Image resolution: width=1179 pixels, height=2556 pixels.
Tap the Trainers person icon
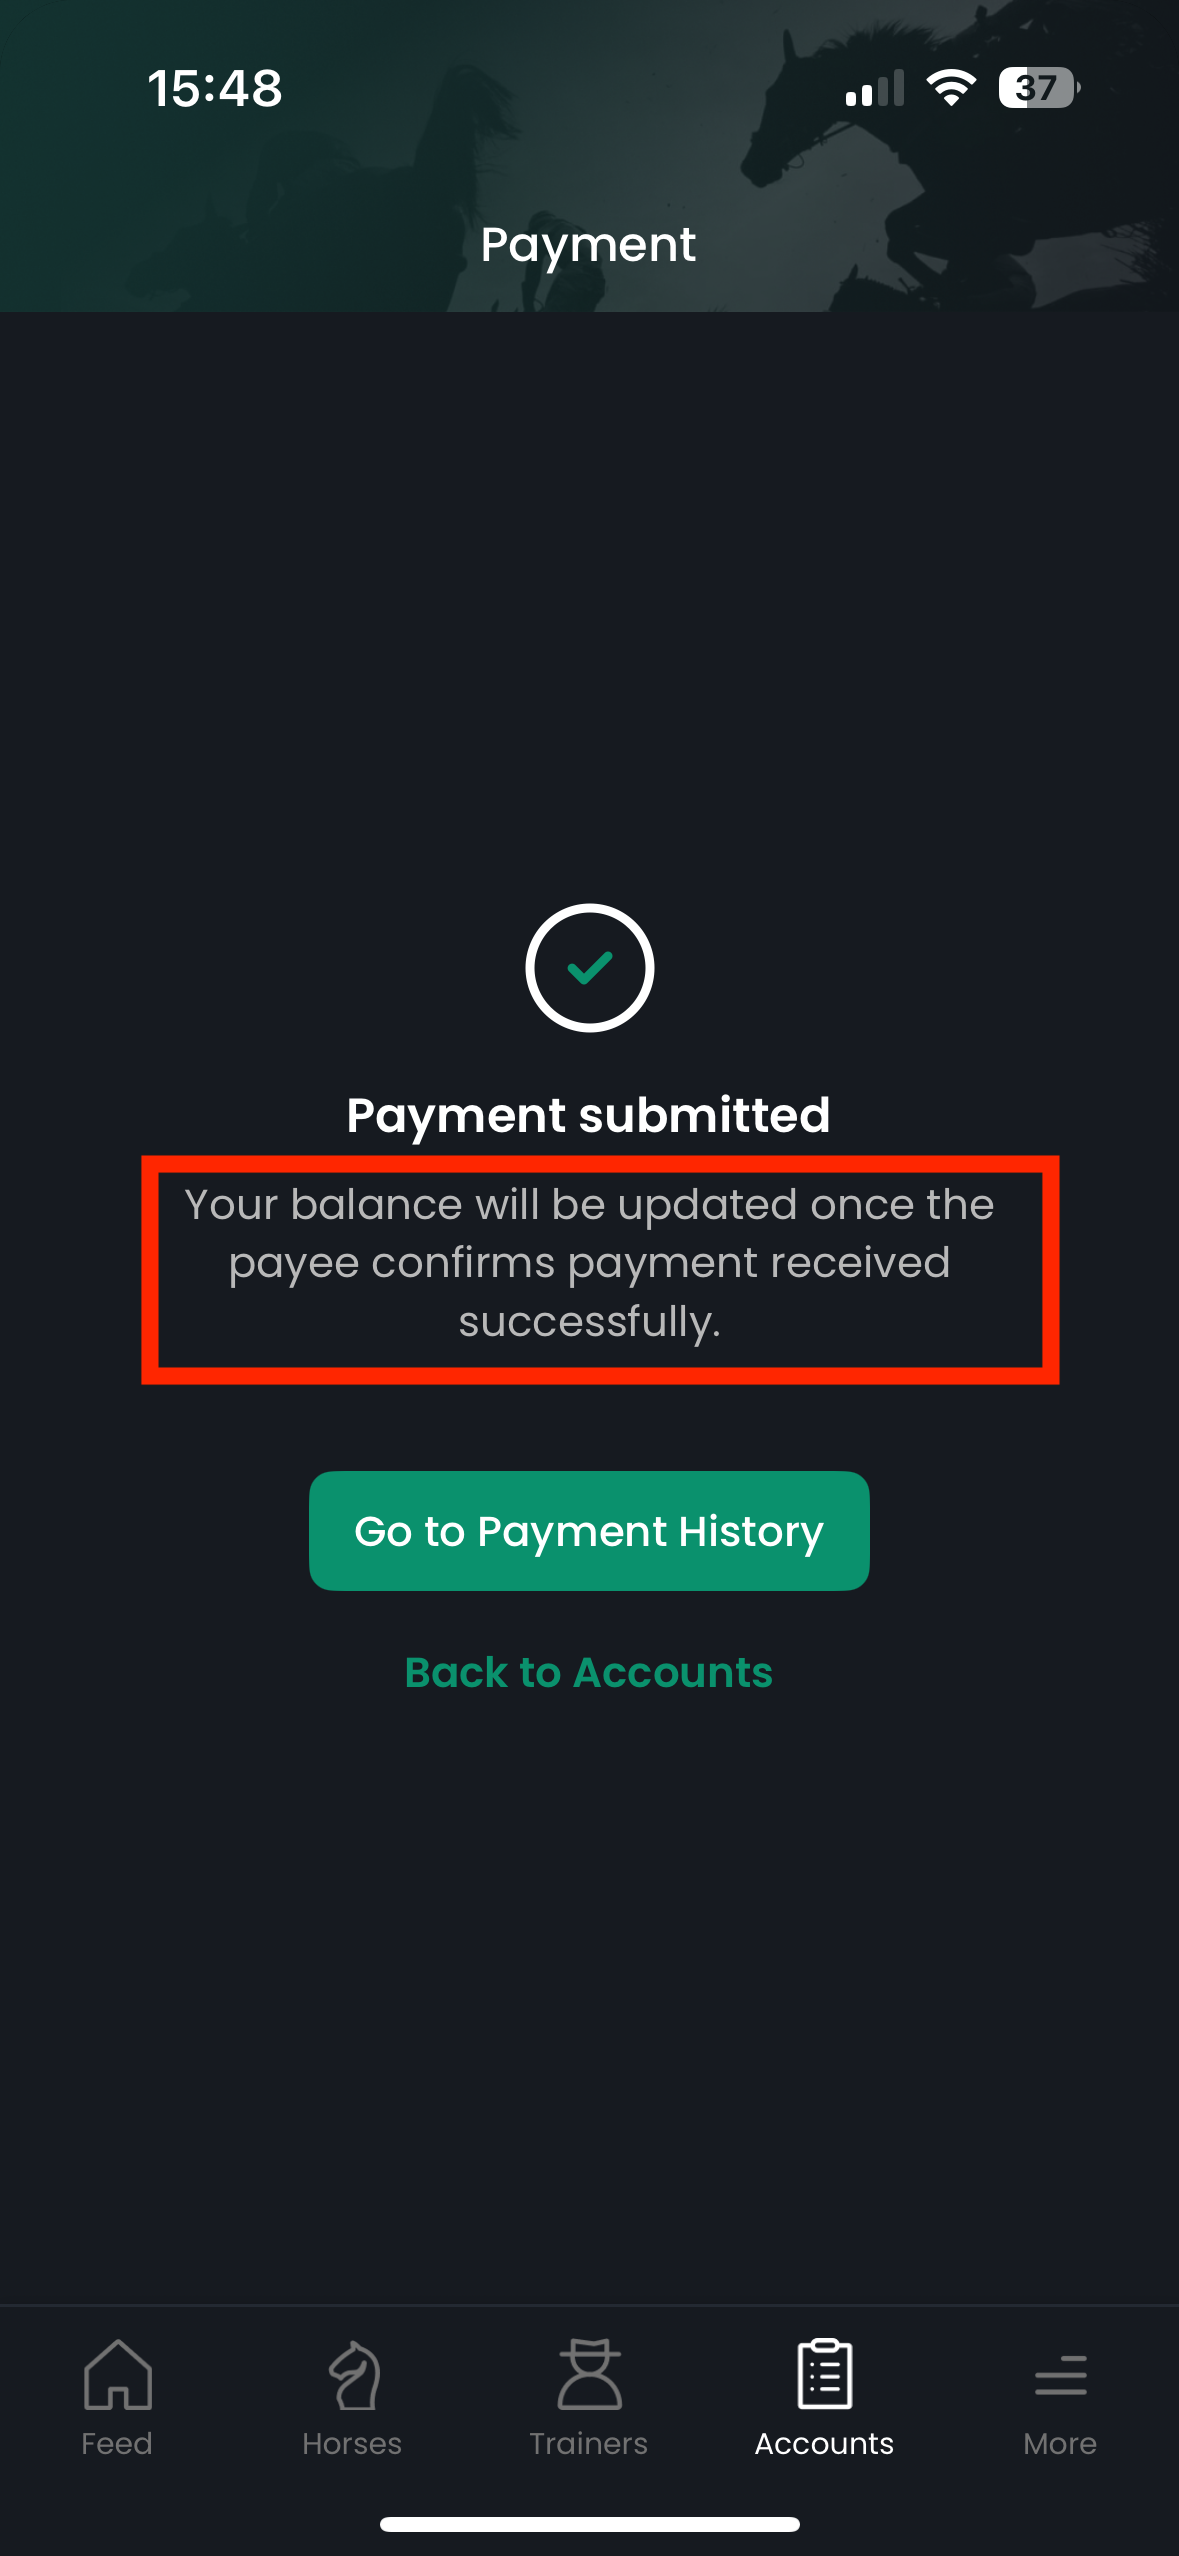589,2374
